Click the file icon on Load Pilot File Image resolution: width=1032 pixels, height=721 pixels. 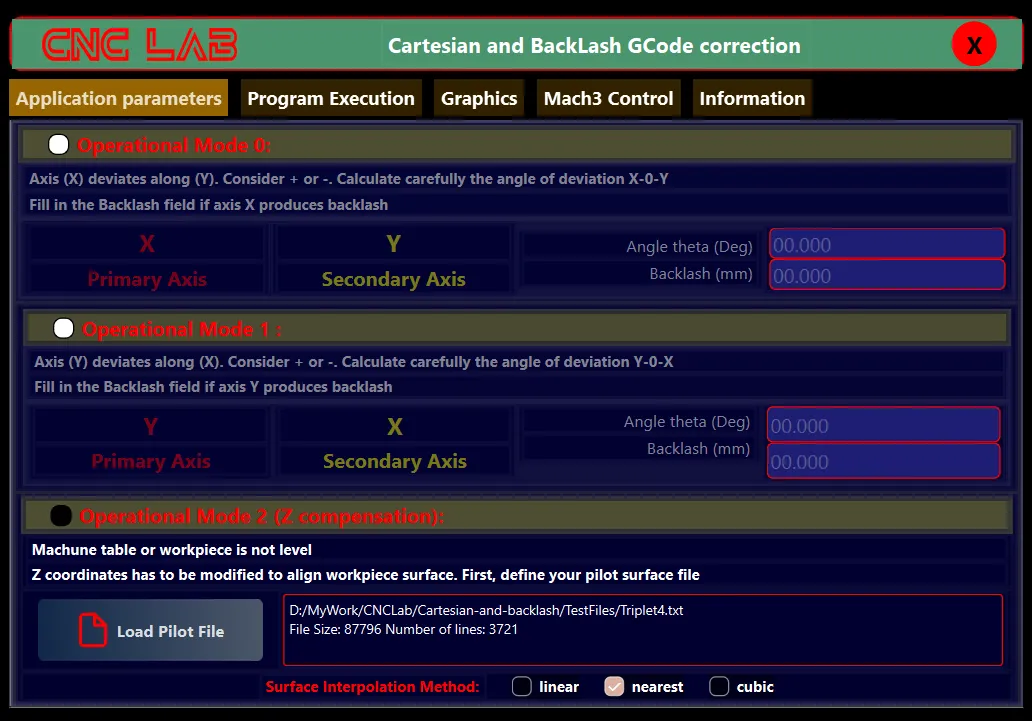click(x=92, y=631)
